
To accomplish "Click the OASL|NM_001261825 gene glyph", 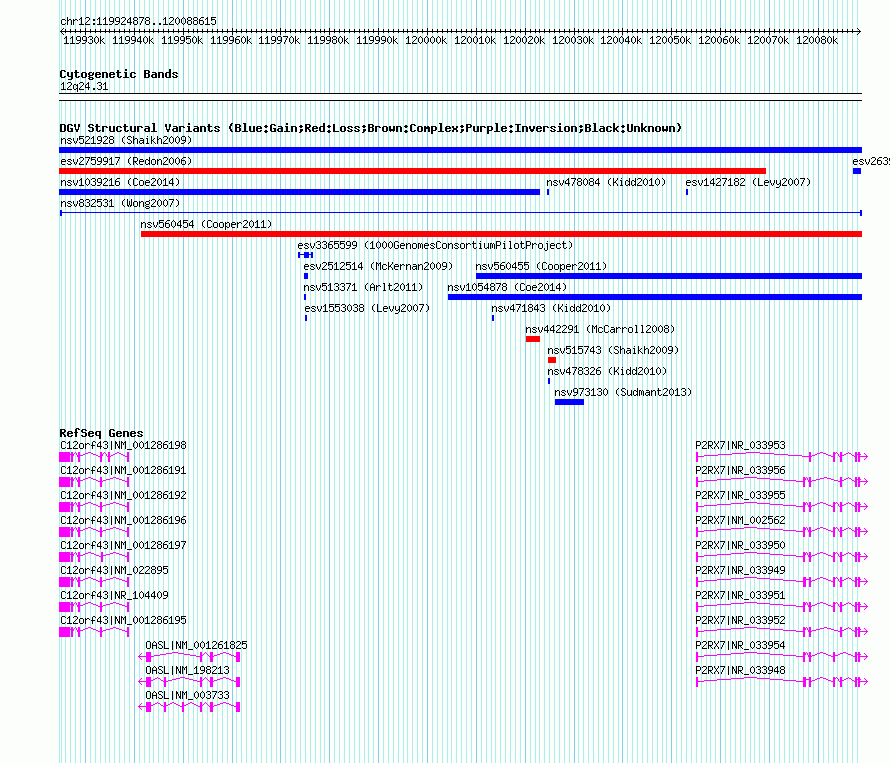I will [x=189, y=657].
